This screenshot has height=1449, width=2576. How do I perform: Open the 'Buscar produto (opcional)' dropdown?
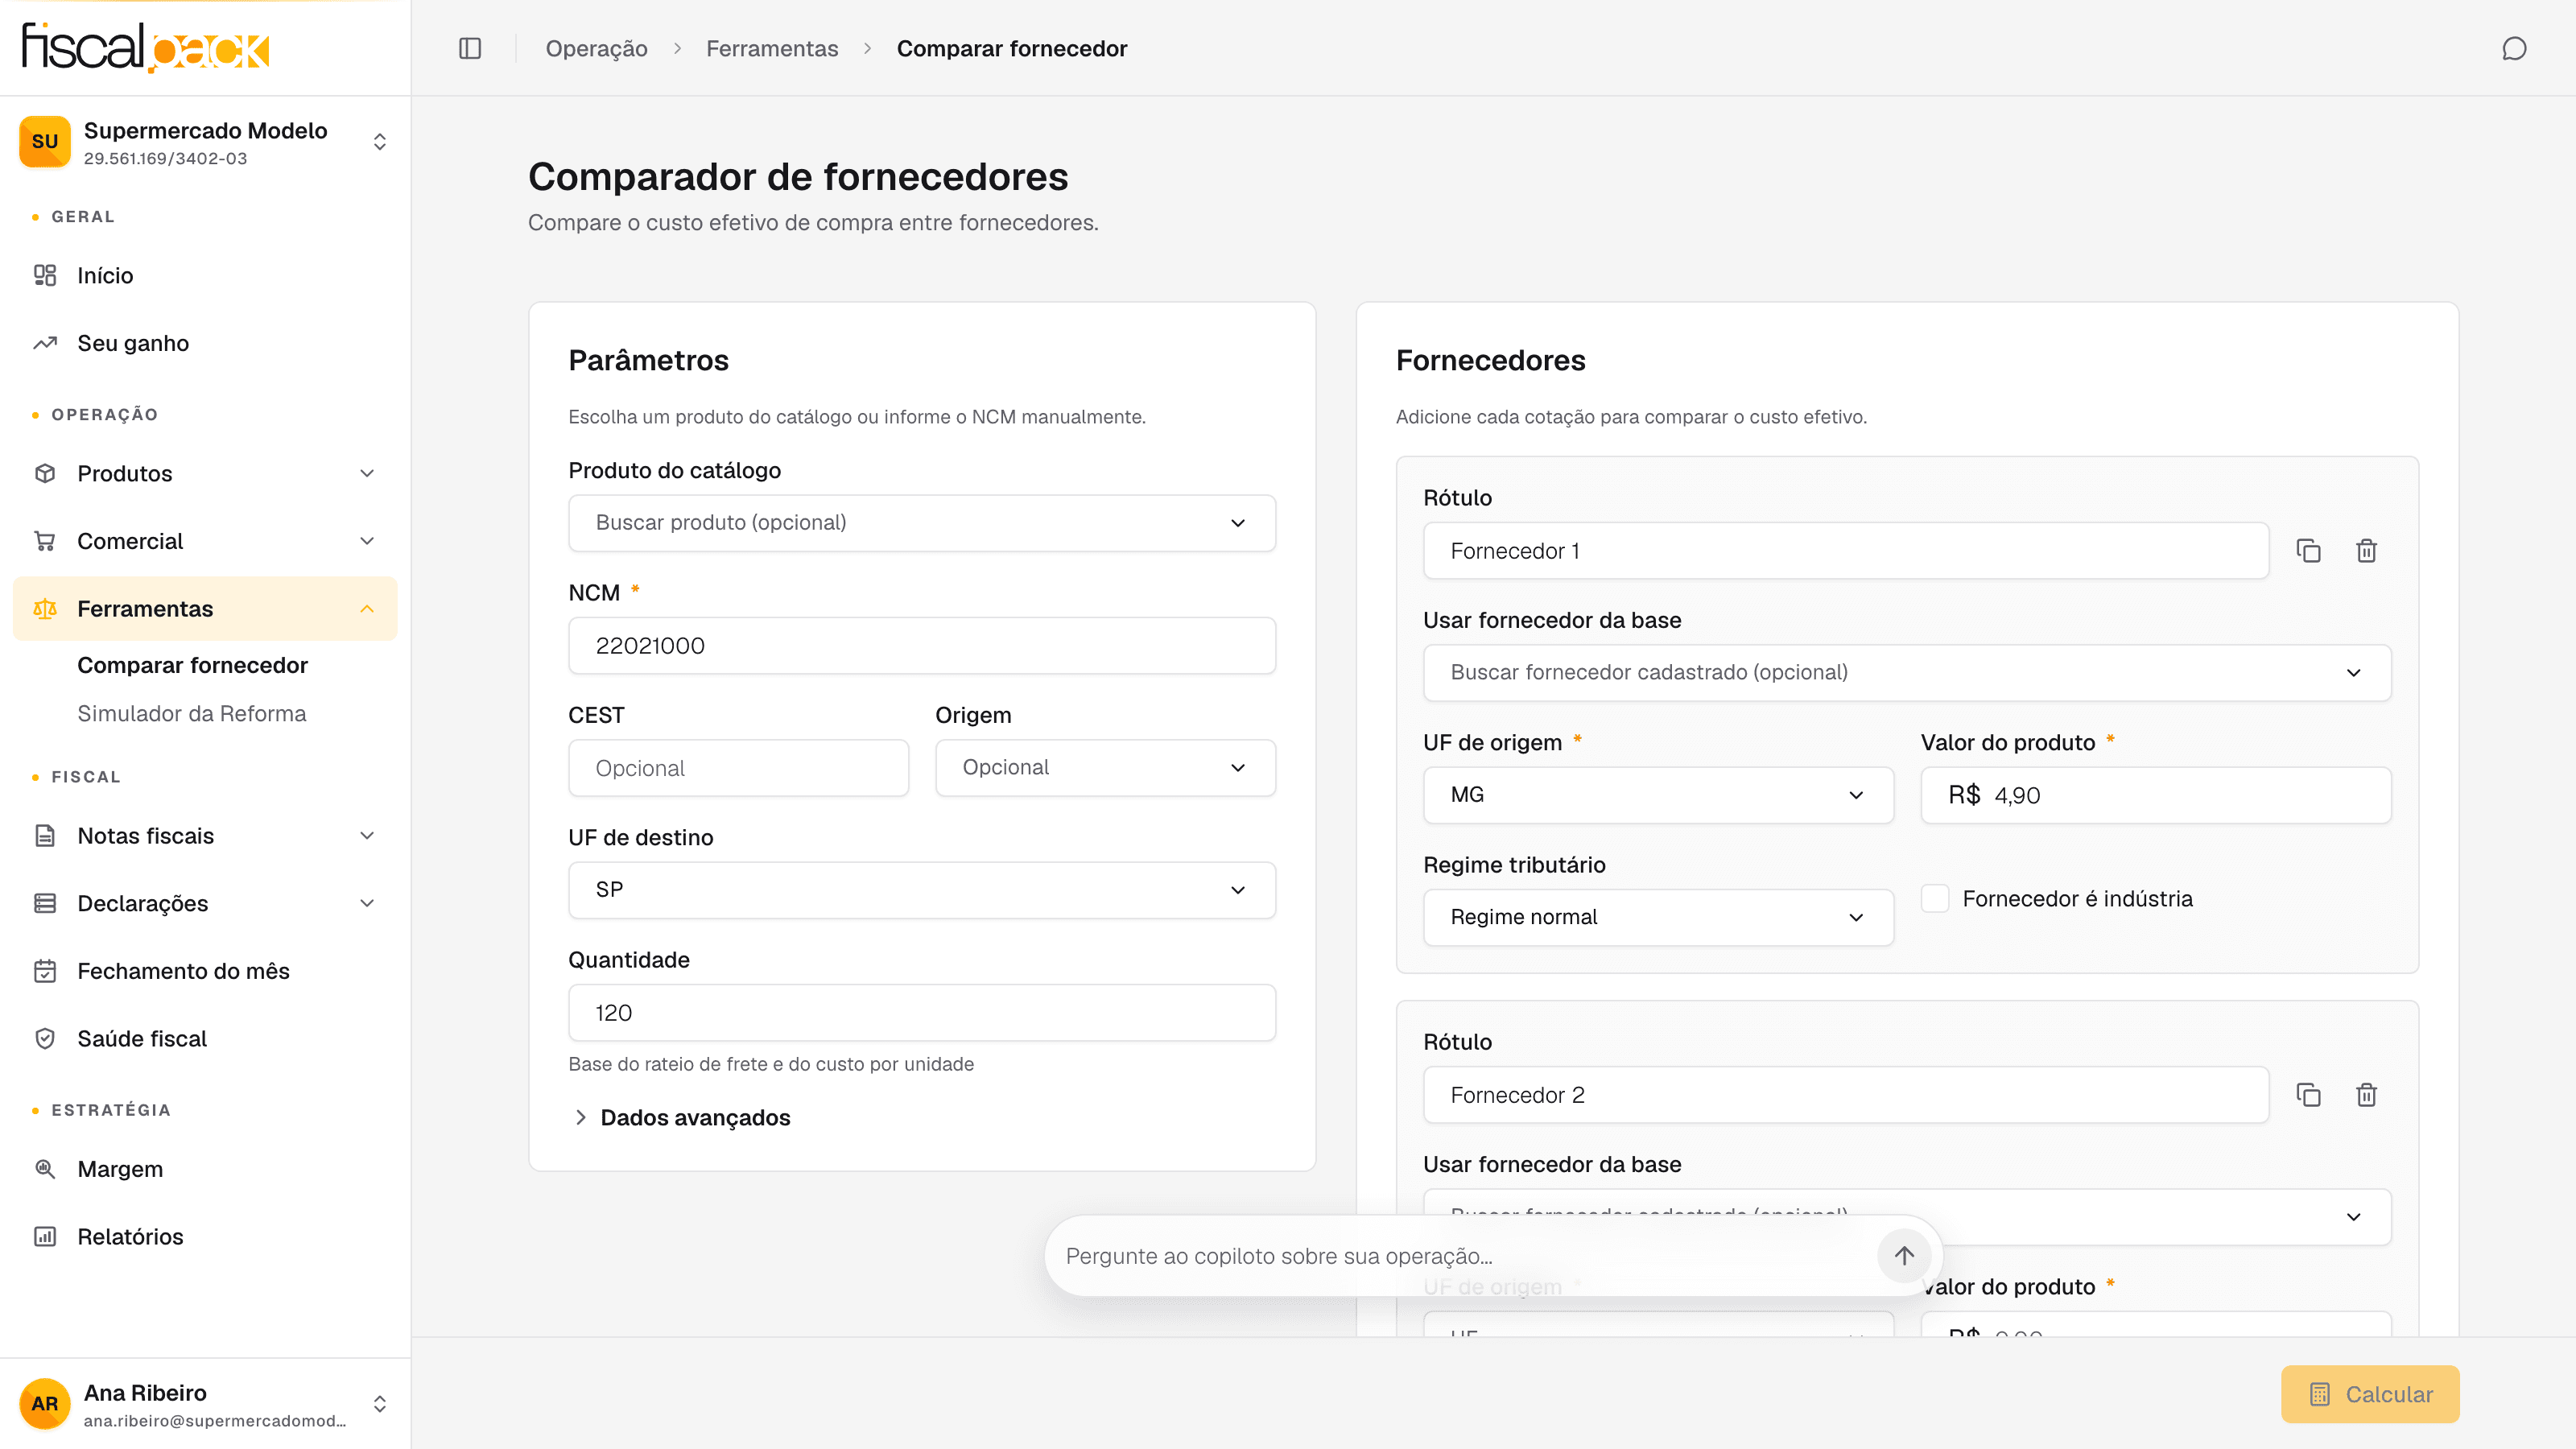(x=922, y=523)
